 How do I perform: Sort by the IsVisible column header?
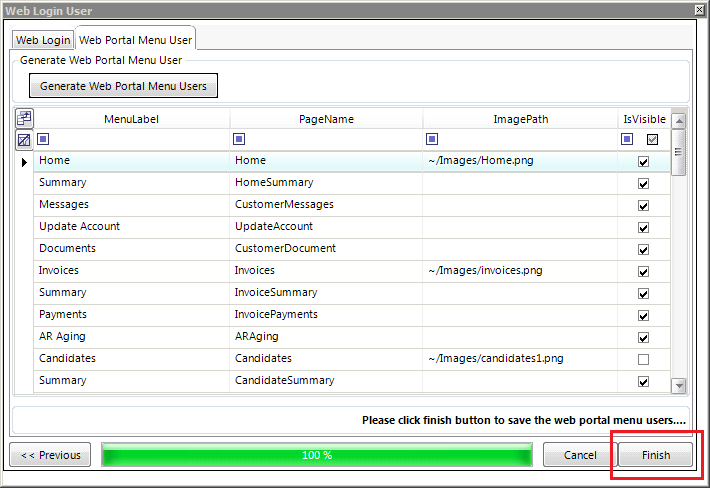click(x=644, y=119)
